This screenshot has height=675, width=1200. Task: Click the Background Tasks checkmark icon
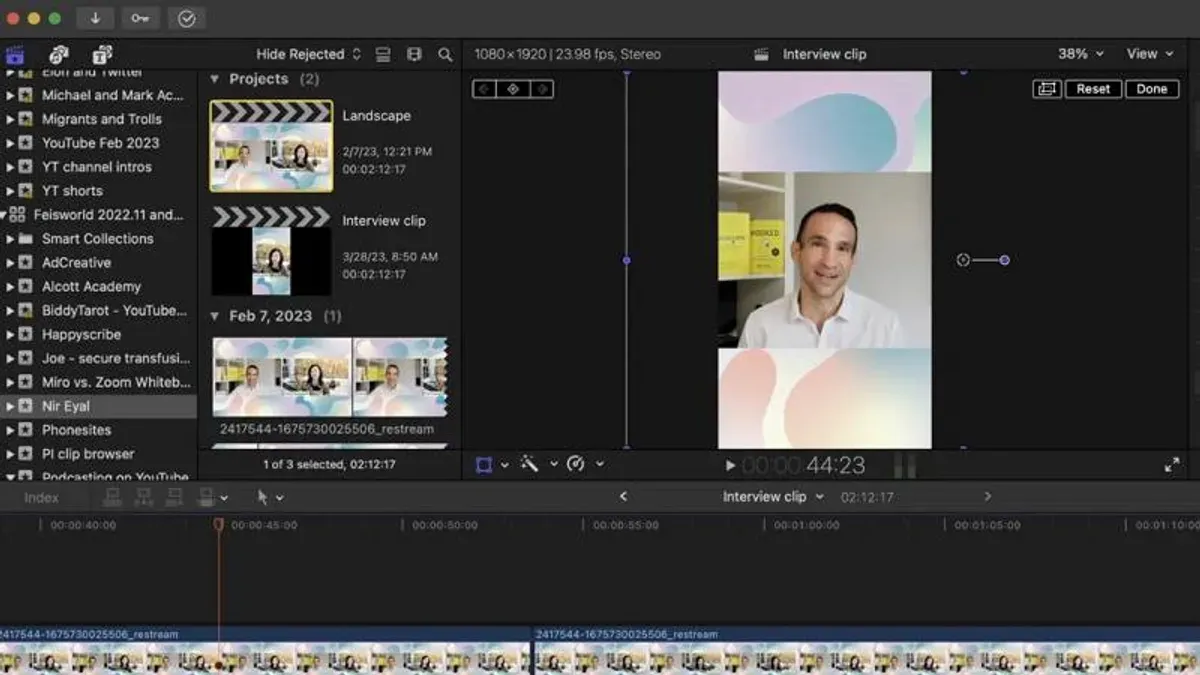tap(187, 18)
